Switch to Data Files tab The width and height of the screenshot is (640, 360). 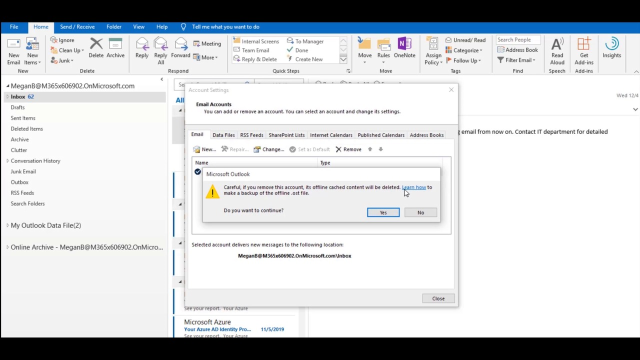tap(224, 135)
